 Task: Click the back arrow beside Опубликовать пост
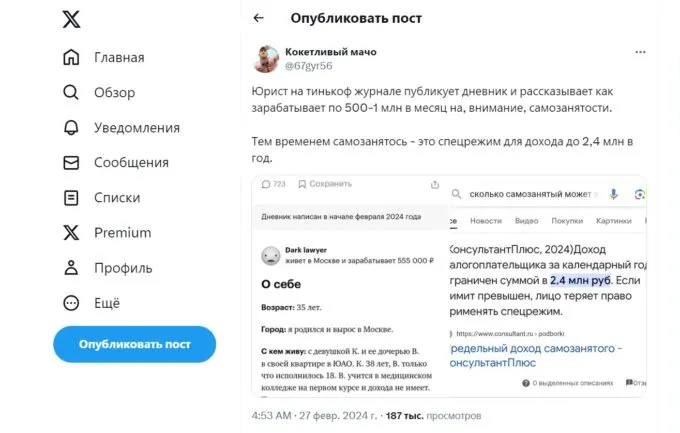pyautogui.click(x=258, y=18)
